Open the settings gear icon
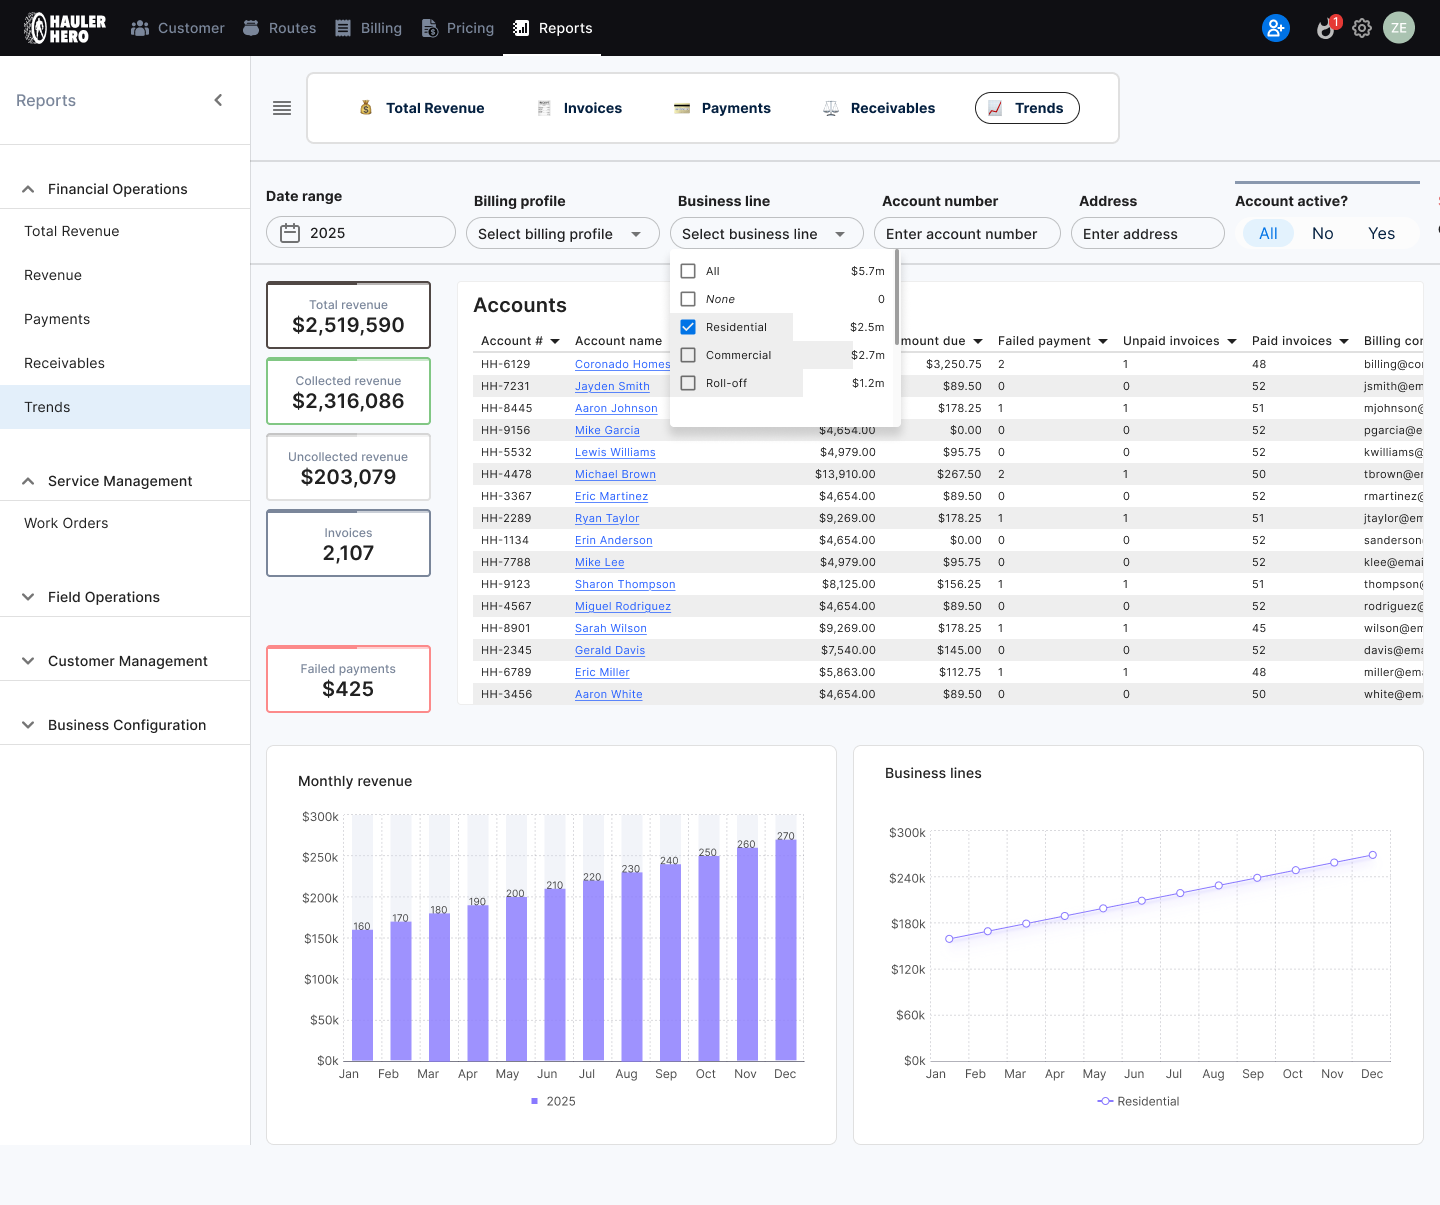The height and width of the screenshot is (1205, 1440). click(x=1362, y=28)
